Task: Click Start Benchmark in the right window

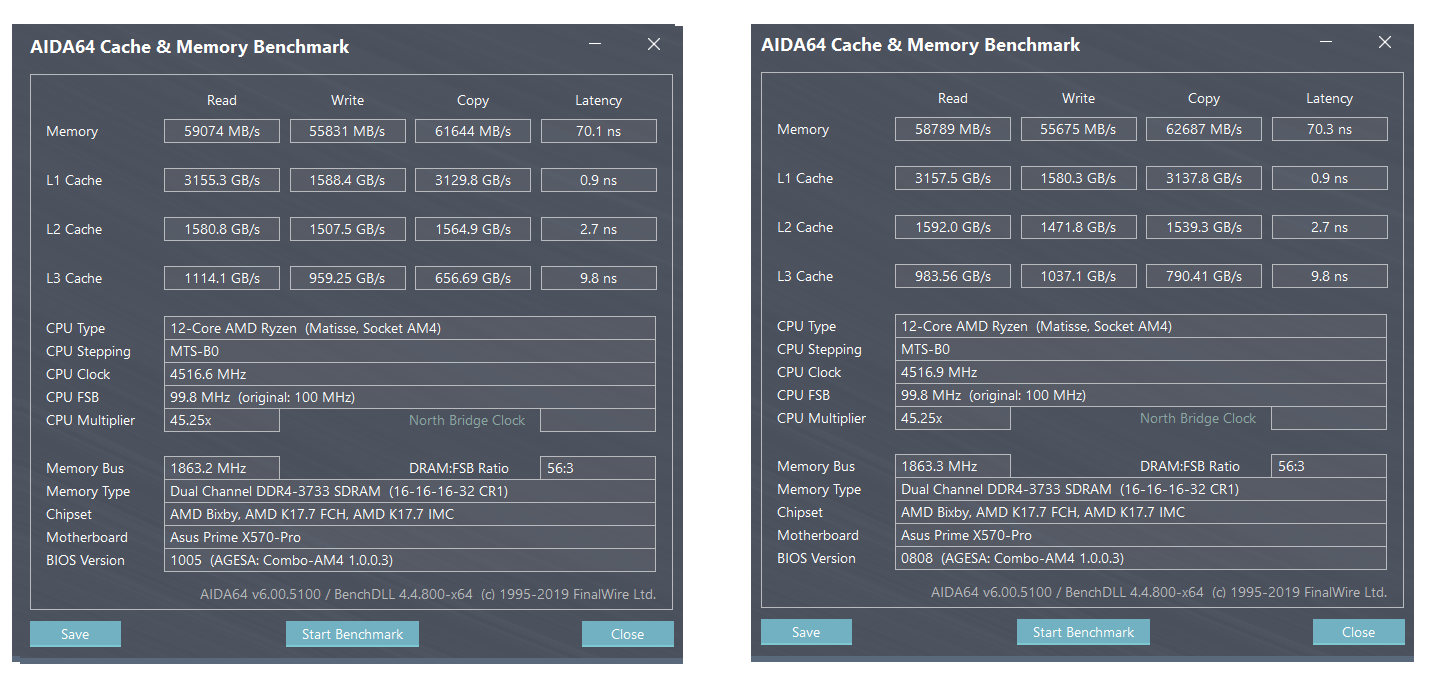Action: (x=1083, y=632)
